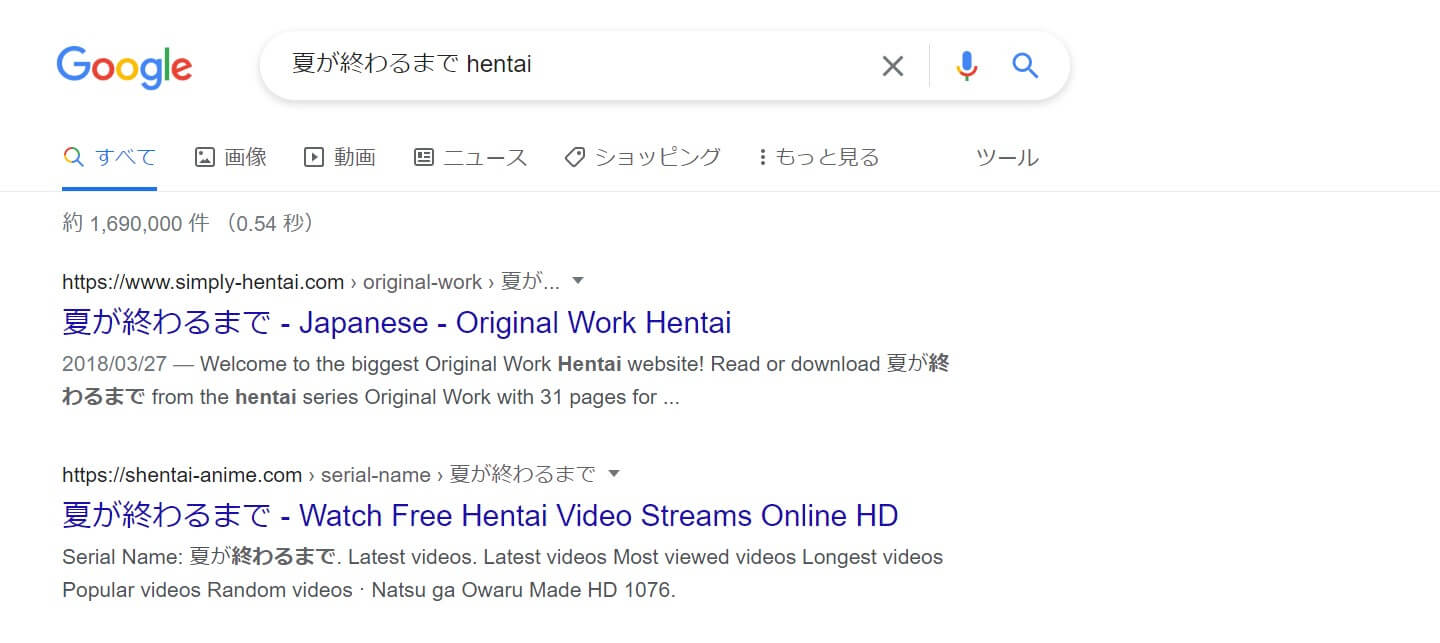Open the ニュース tab
Viewport: 1440px width, 643px height.
[x=470, y=157]
